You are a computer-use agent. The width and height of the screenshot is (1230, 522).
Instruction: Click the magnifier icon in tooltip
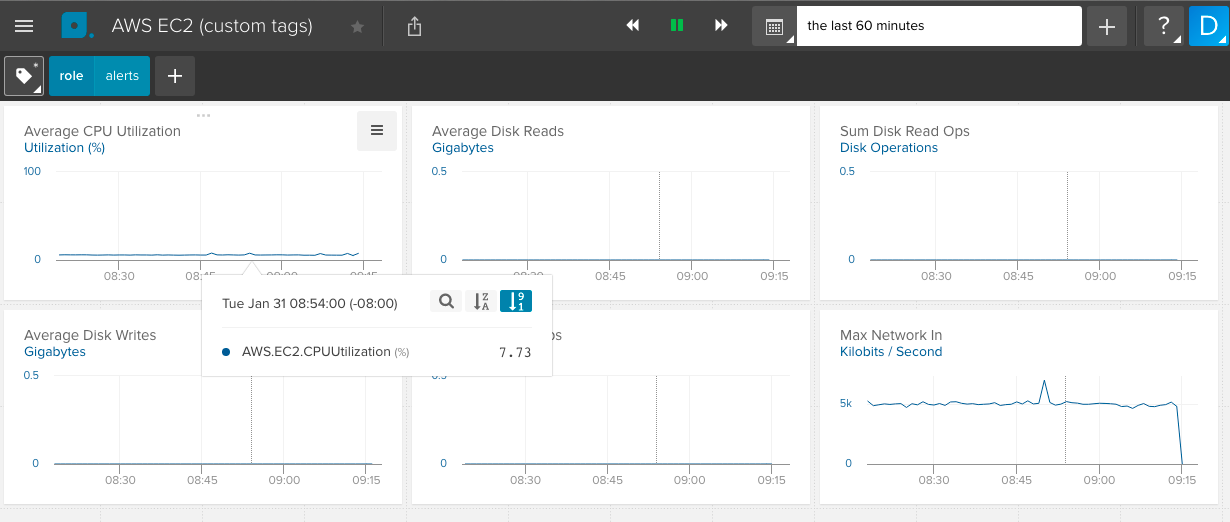click(446, 301)
